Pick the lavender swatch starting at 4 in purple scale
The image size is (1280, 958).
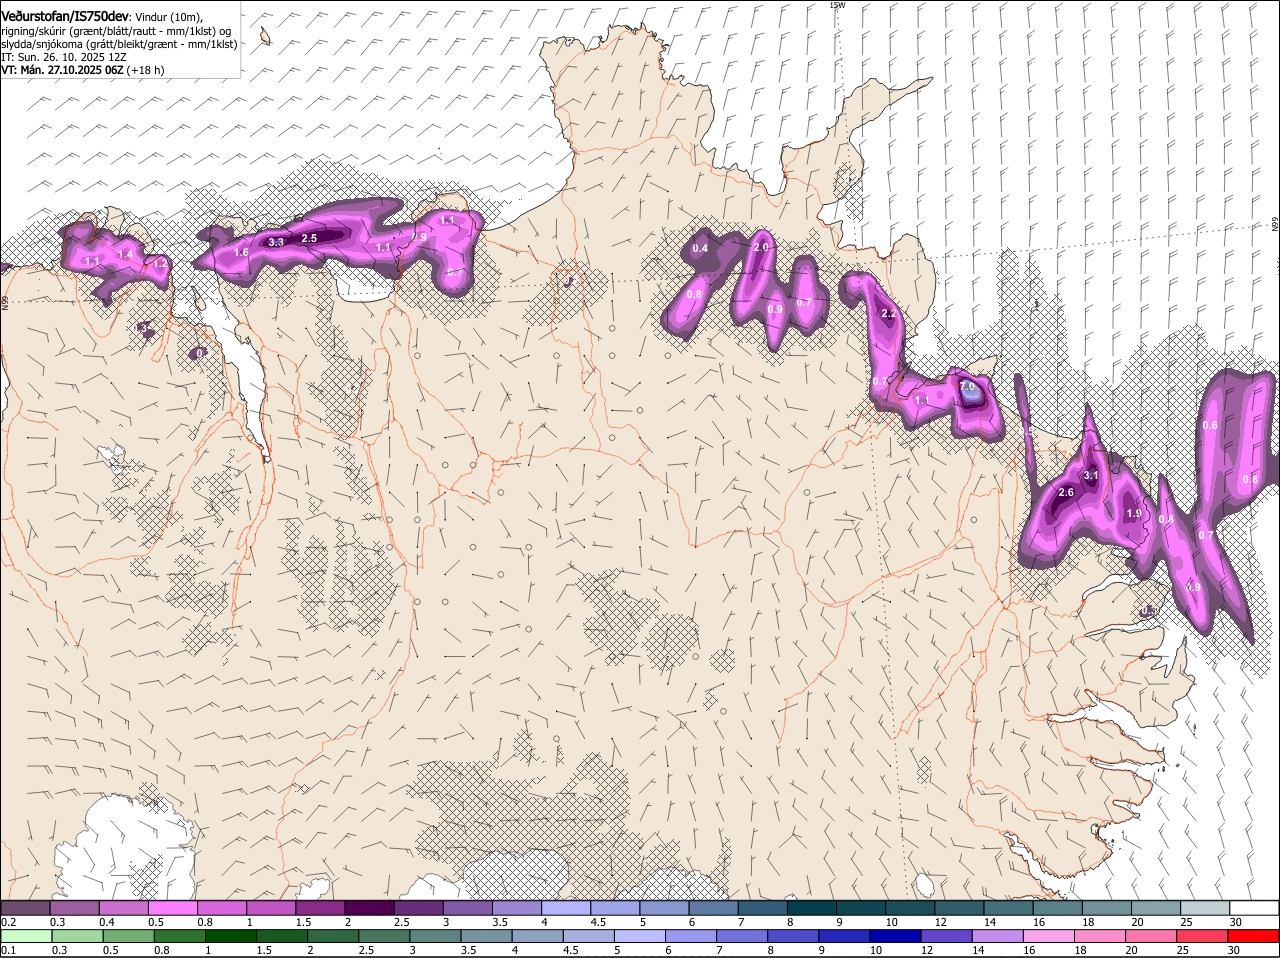coord(565,908)
